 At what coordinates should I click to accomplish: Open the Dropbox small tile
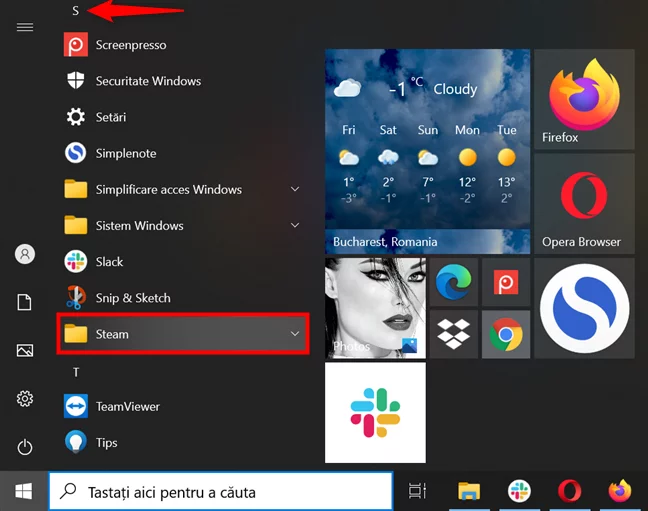[x=454, y=334]
